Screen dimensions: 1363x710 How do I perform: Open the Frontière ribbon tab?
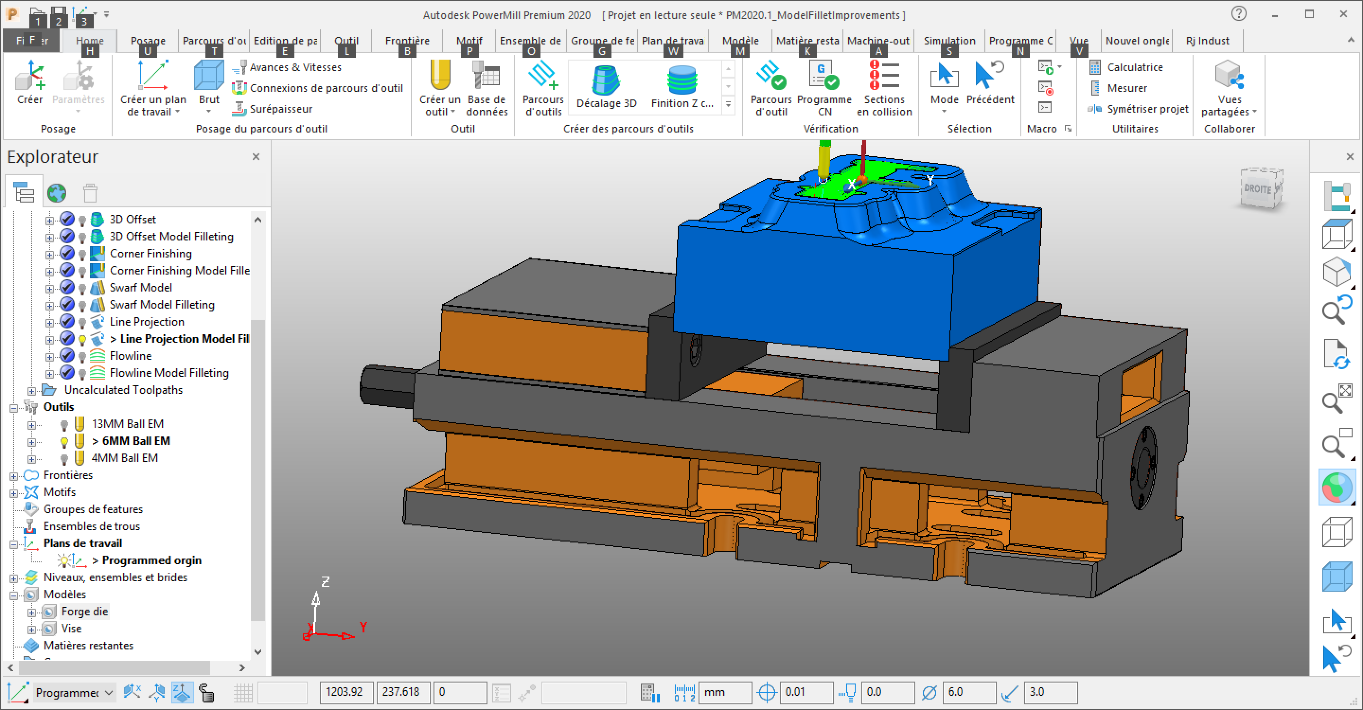pos(407,41)
